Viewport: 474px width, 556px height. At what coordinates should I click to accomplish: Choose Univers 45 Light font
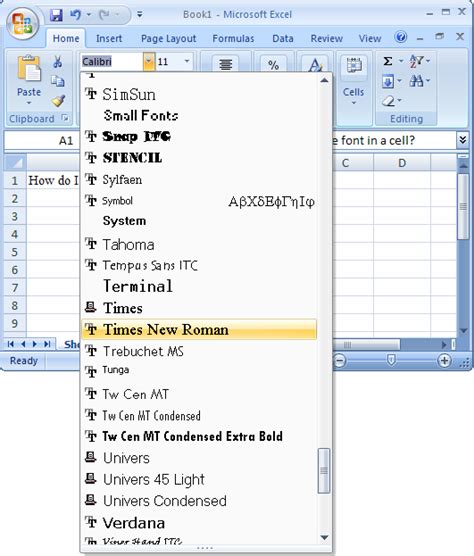click(x=199, y=479)
